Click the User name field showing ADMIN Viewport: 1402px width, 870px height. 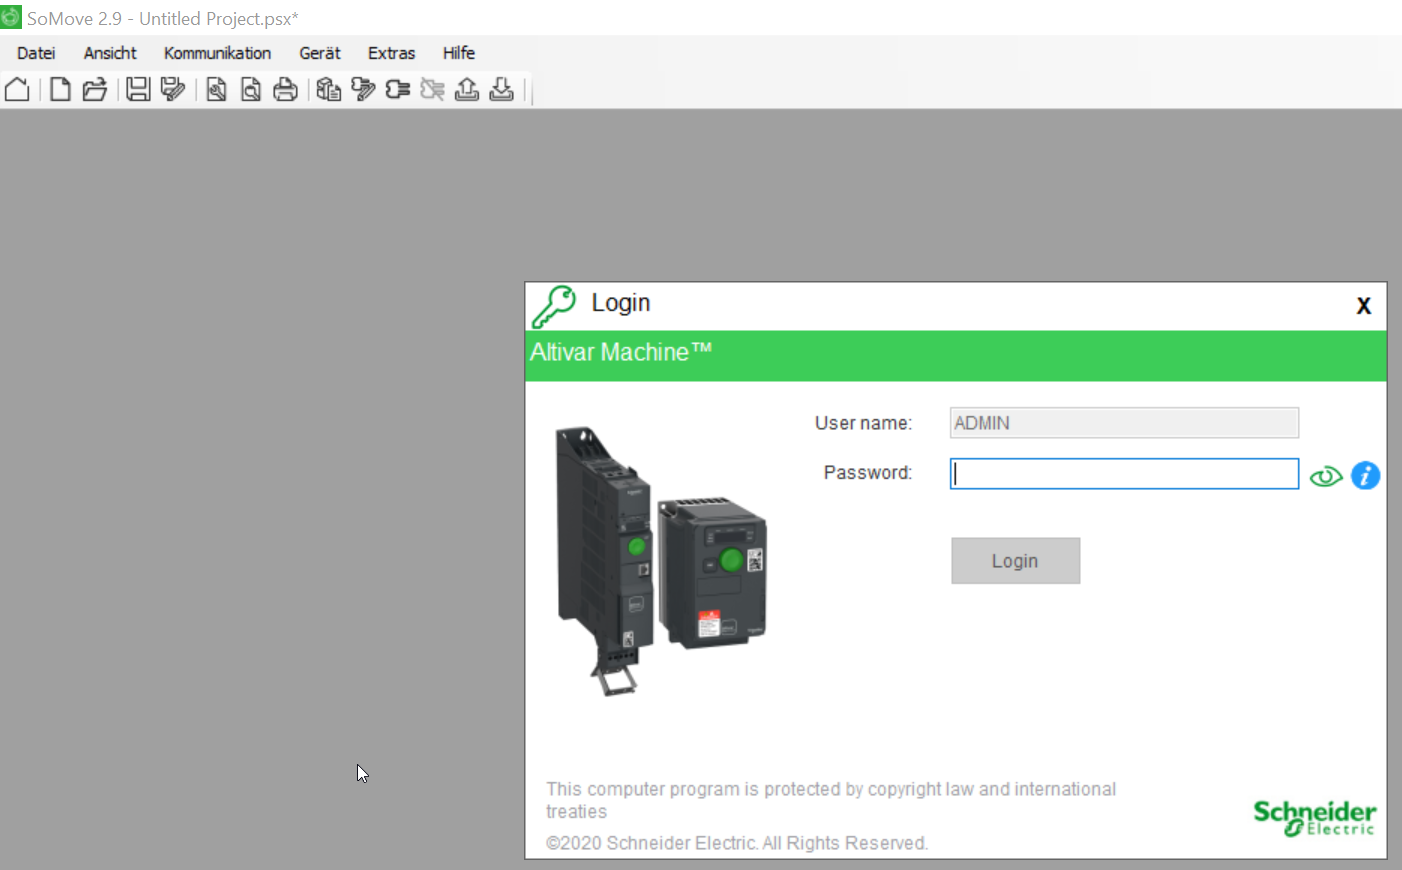(1124, 423)
